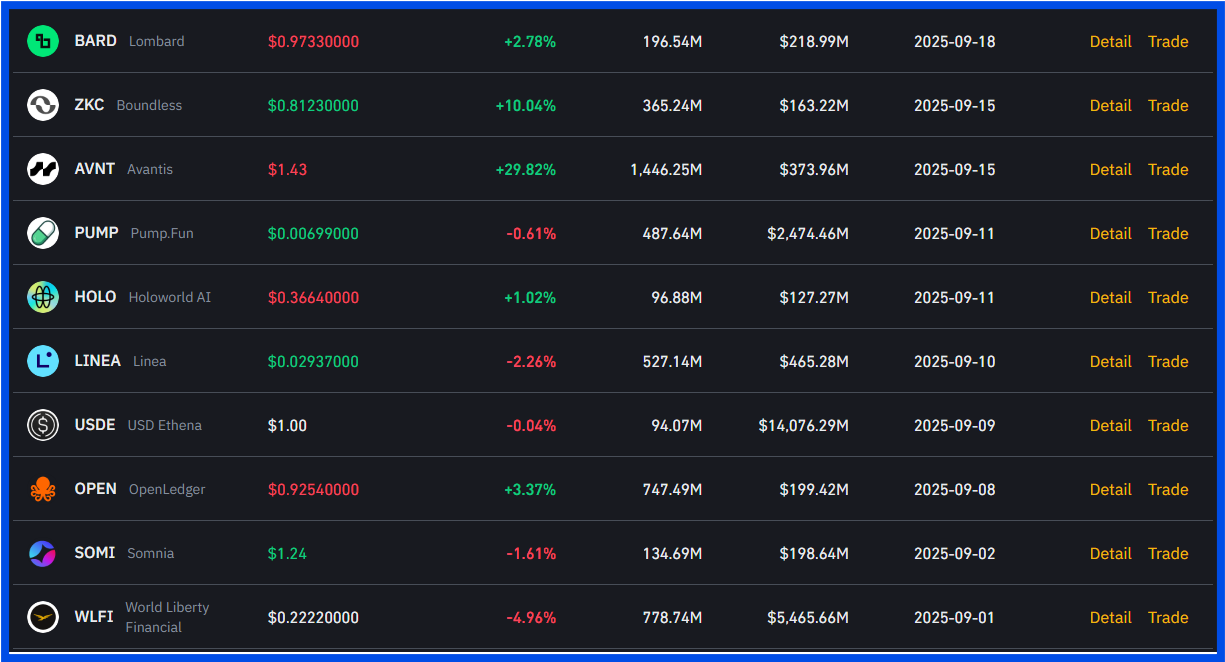Select the HOLO ticker text
Image resolution: width=1225 pixels, height=662 pixels.
pos(95,297)
